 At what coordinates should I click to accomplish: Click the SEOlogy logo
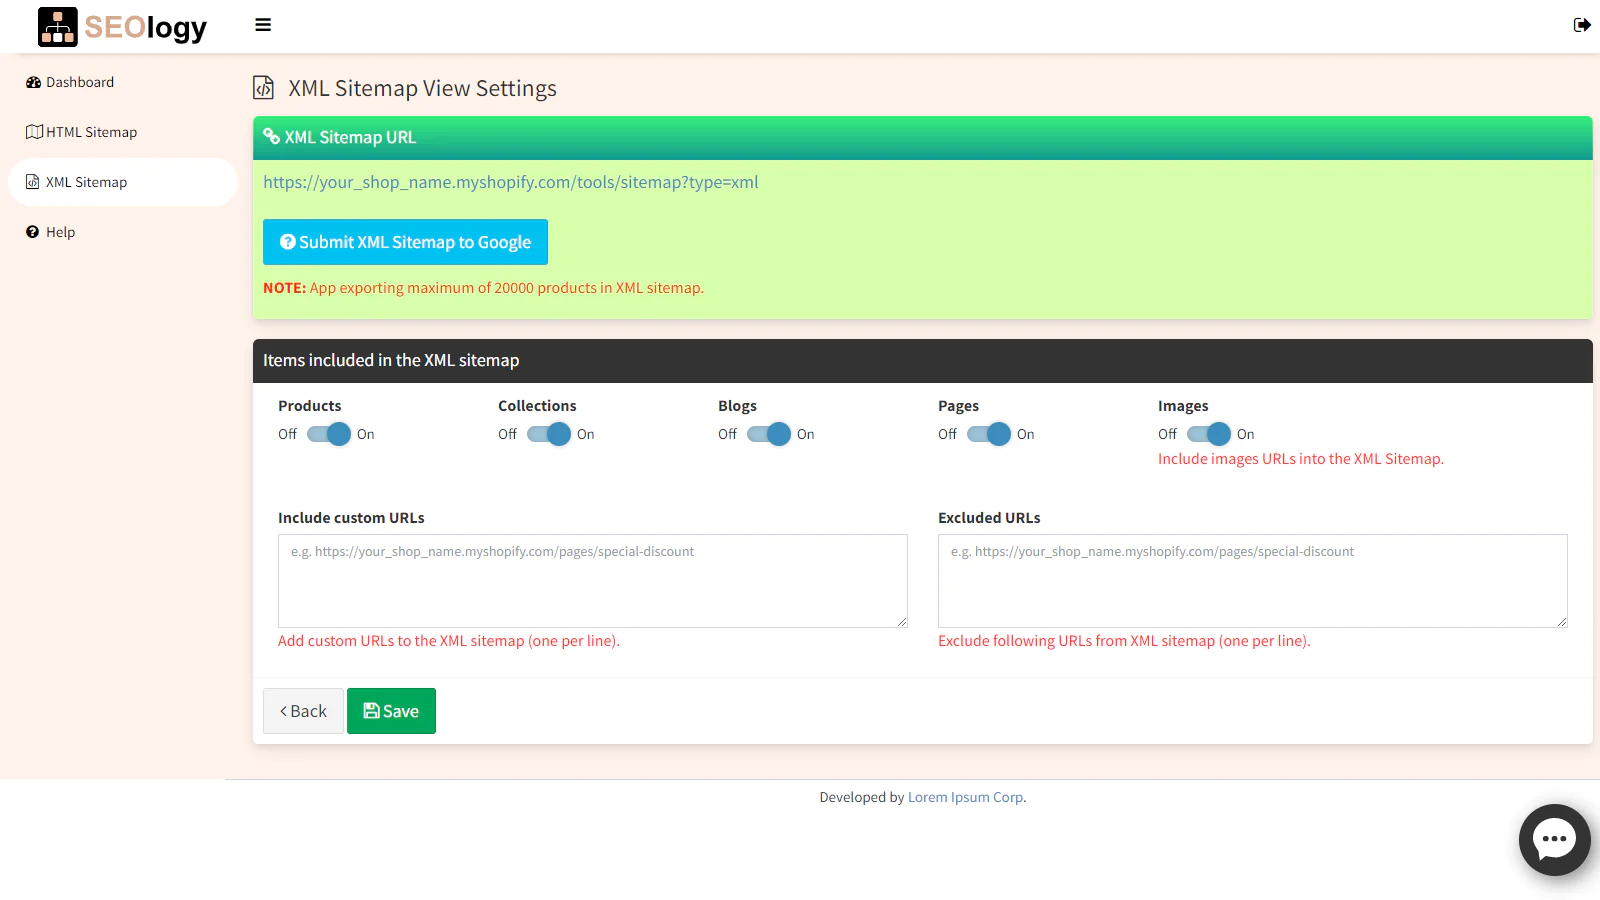point(122,27)
